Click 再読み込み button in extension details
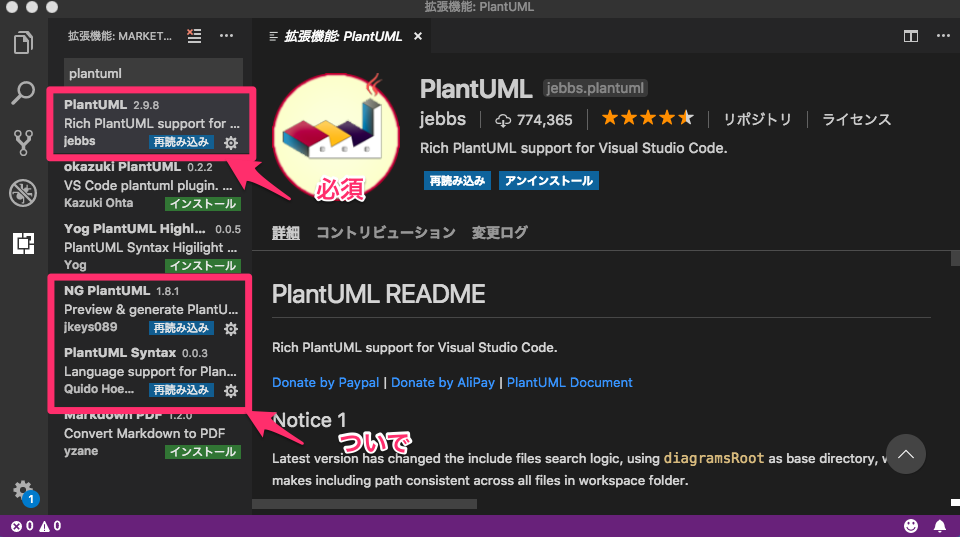The height and width of the screenshot is (537, 960). [x=457, y=181]
